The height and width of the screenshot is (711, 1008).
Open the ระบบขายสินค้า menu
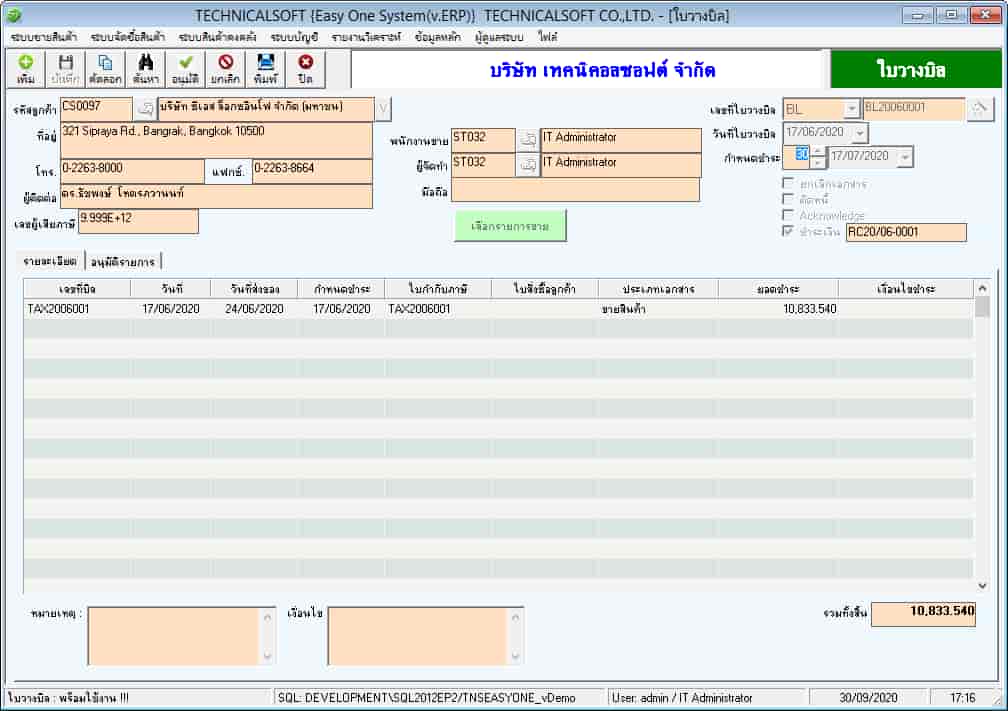pos(44,37)
